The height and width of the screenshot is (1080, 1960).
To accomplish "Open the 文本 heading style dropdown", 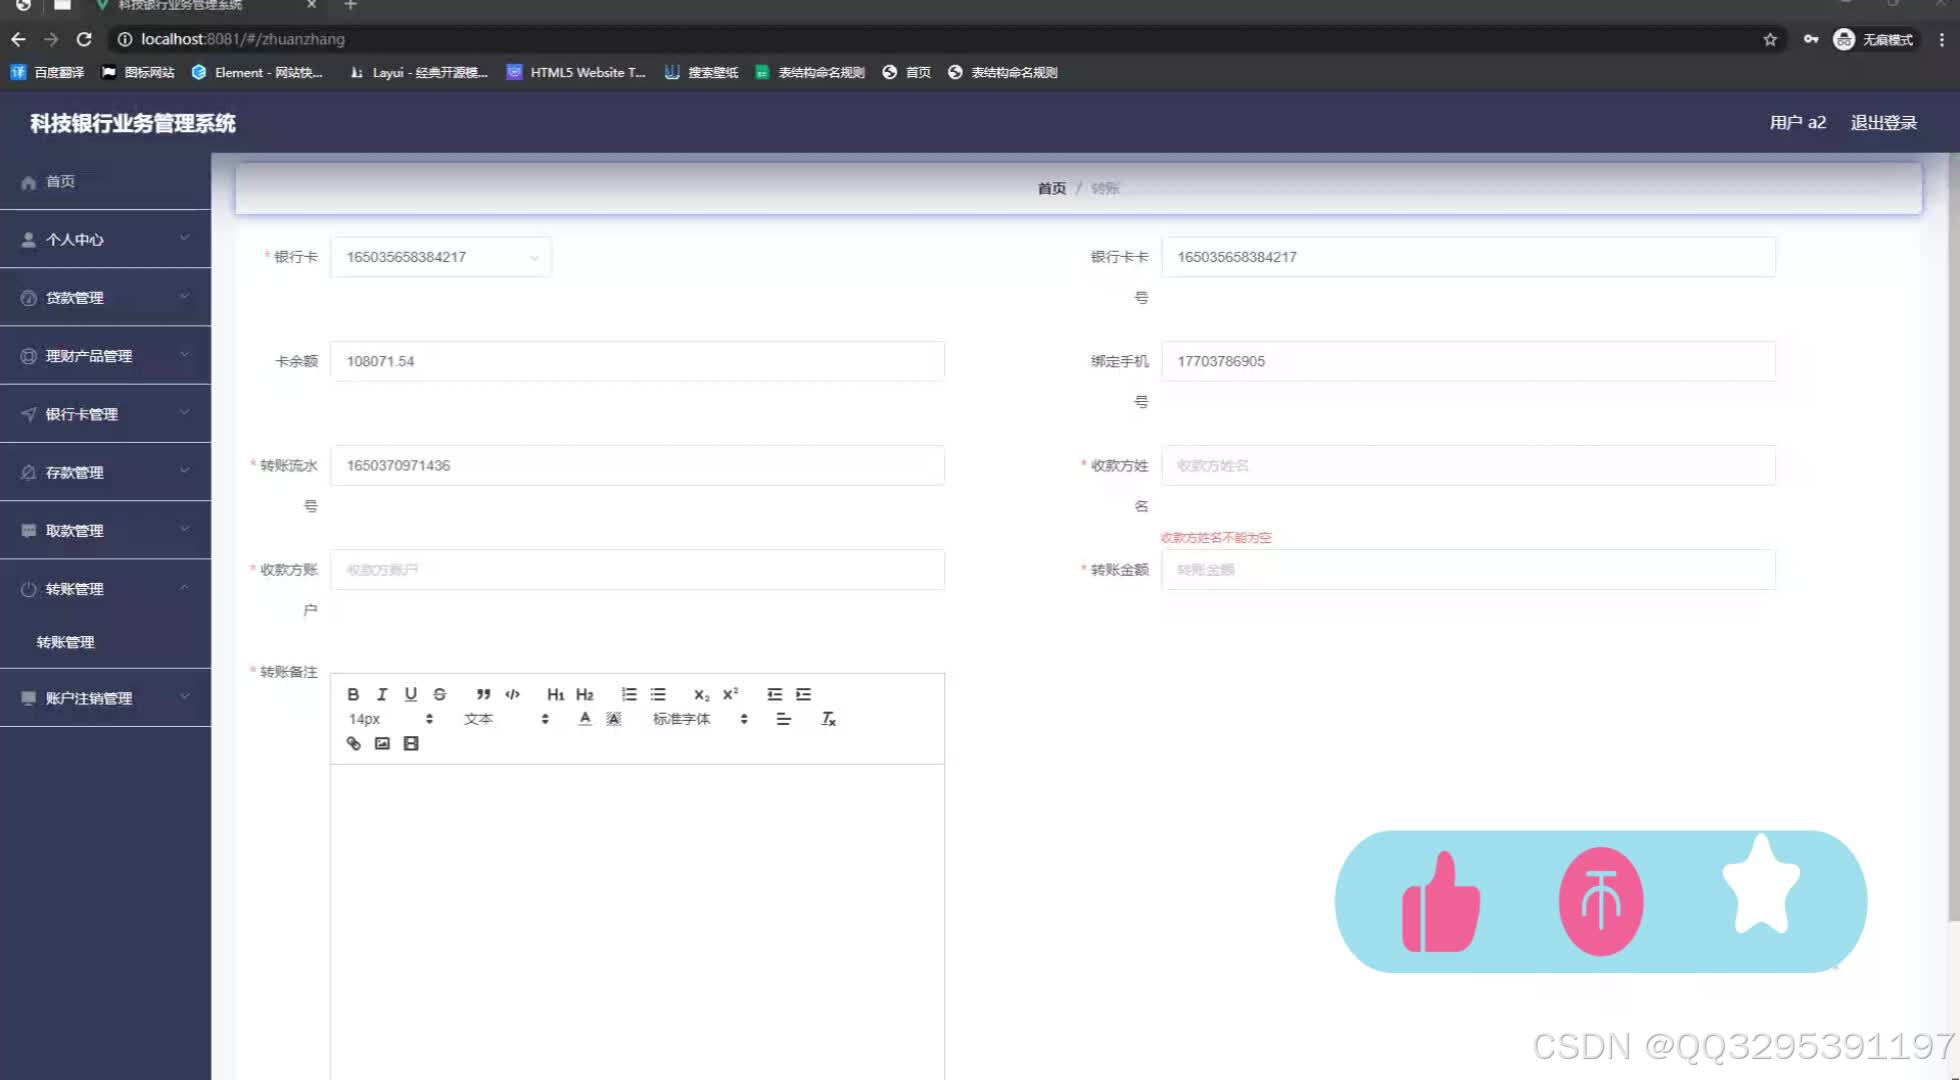I will [506, 719].
